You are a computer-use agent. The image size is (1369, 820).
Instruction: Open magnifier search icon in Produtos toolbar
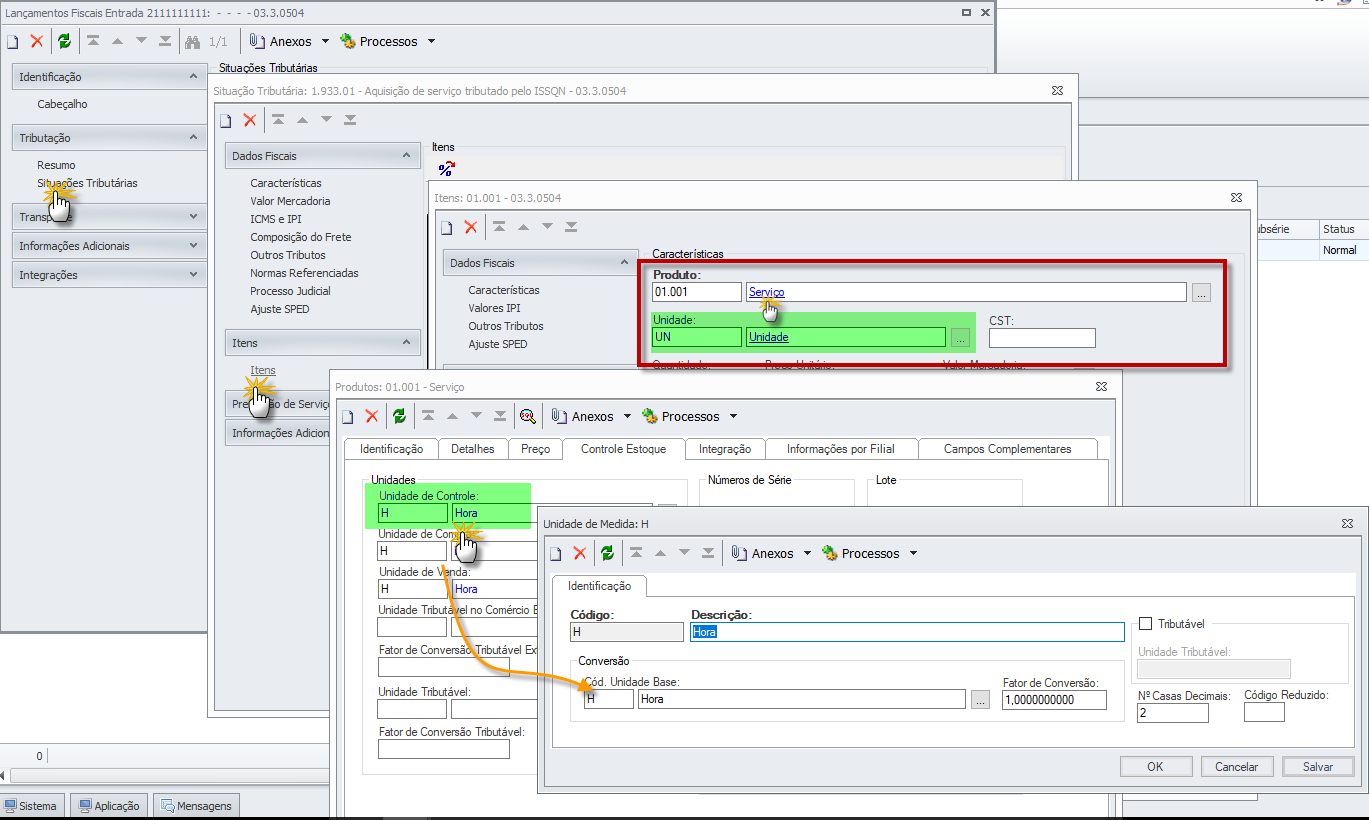tap(527, 416)
